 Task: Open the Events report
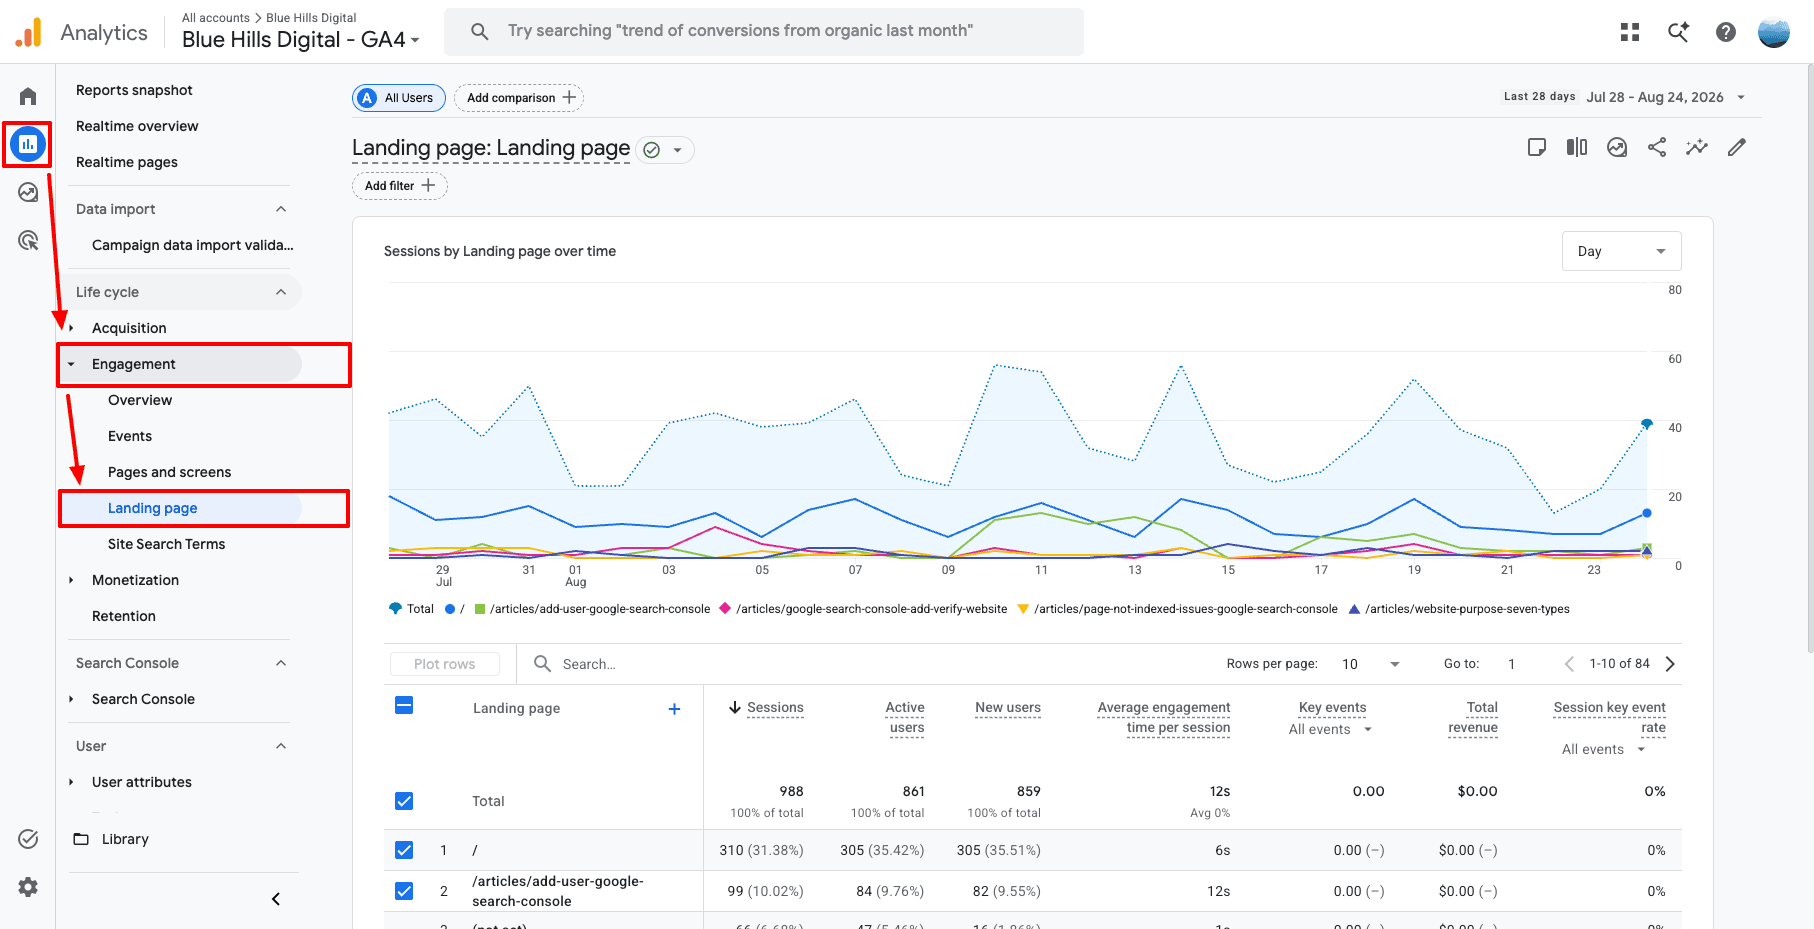[x=130, y=436]
